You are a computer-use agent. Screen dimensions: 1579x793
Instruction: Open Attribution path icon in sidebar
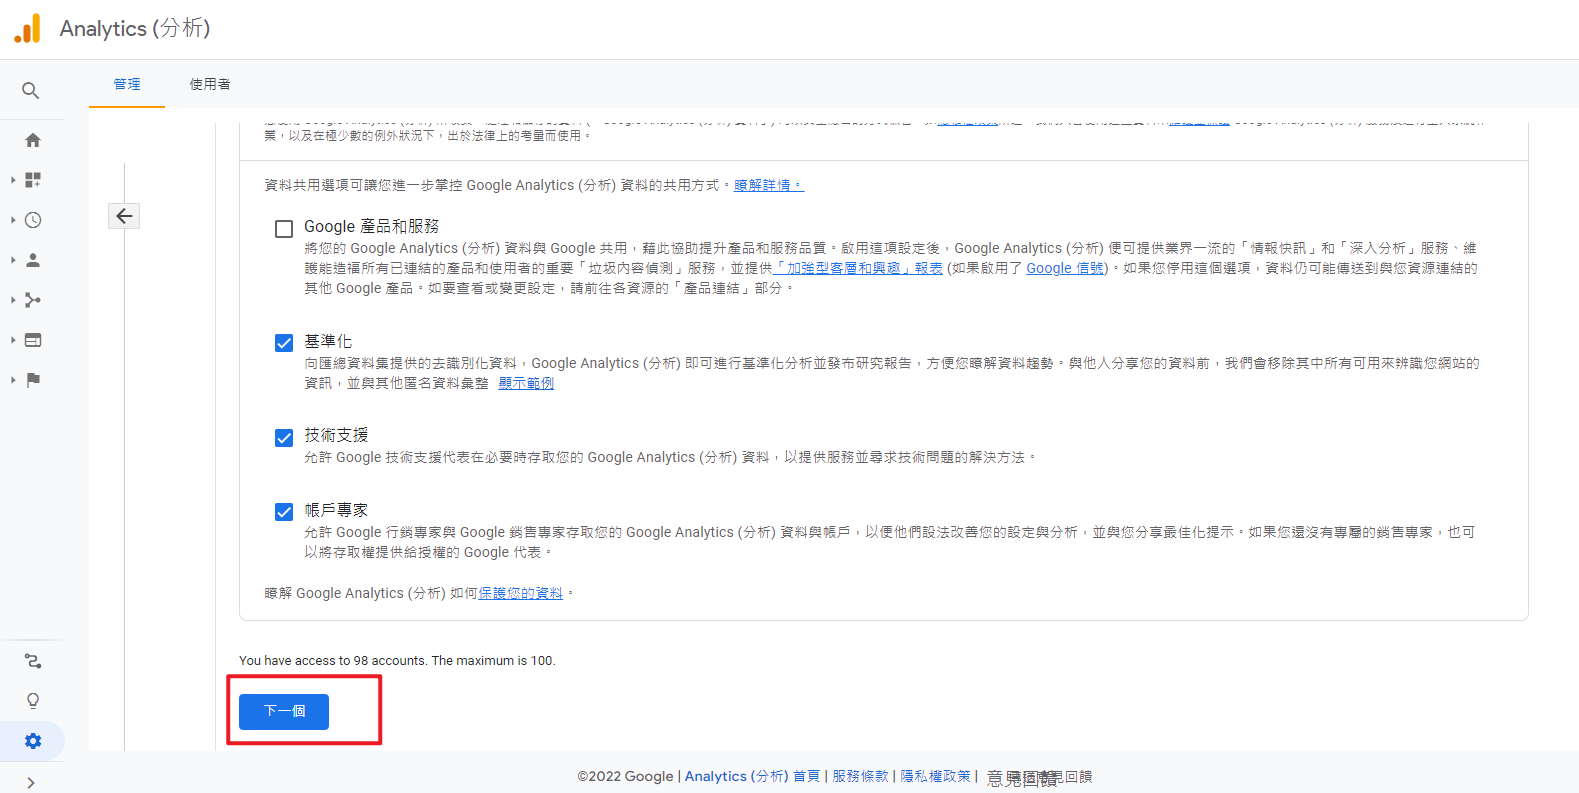33,661
